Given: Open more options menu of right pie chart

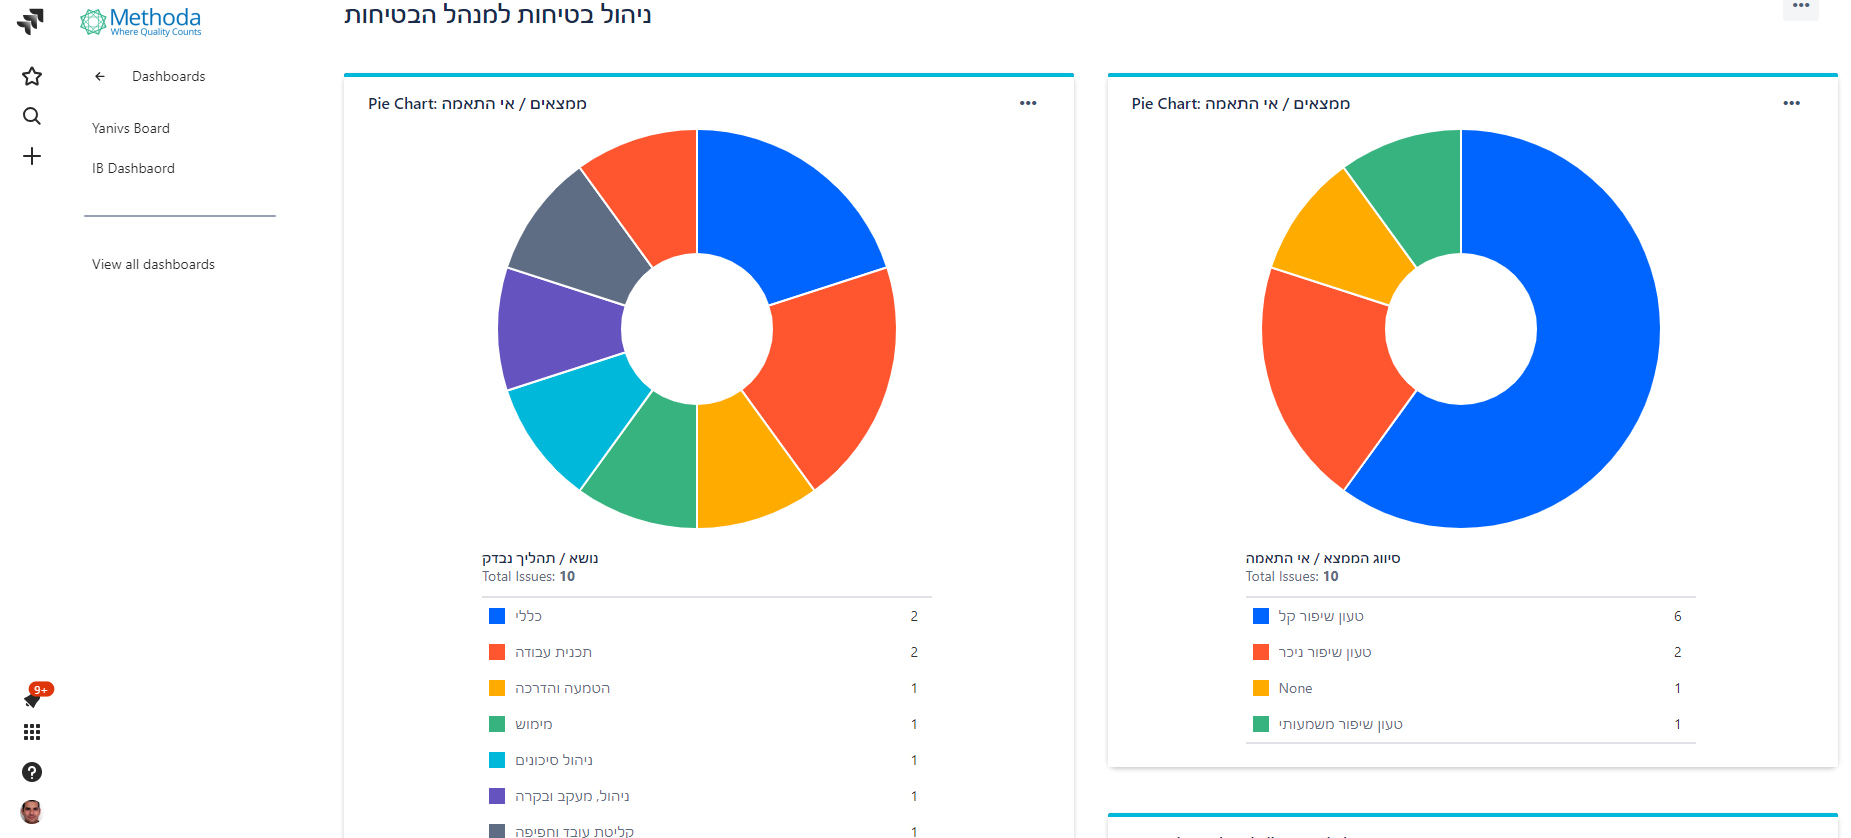Looking at the screenshot, I should click(1791, 103).
